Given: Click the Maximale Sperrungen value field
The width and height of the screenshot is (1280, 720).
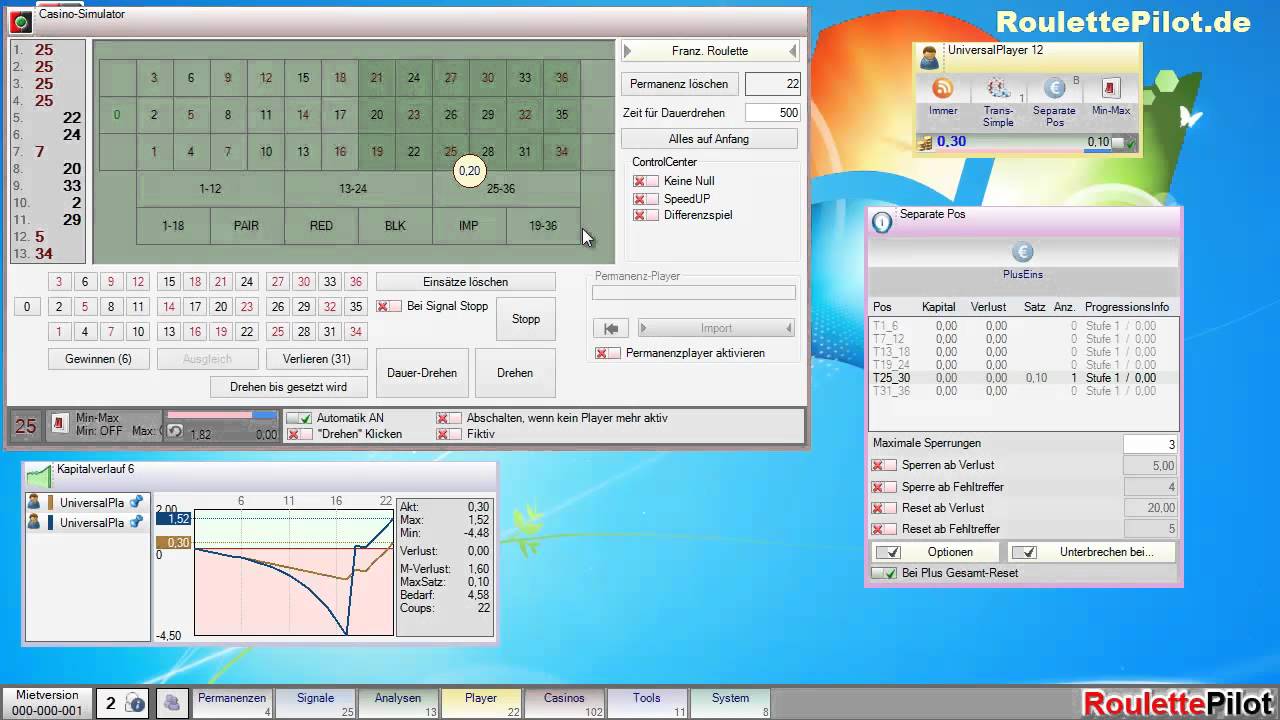Looking at the screenshot, I should tap(1150, 444).
